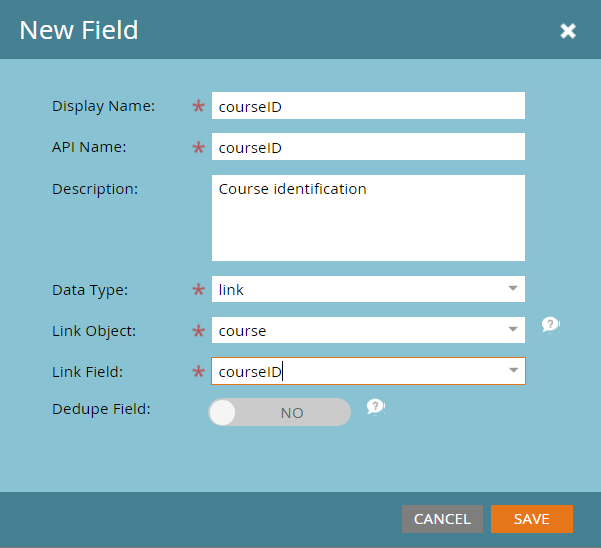
Task: Expand the Data Type dropdown arrow
Action: click(513, 288)
